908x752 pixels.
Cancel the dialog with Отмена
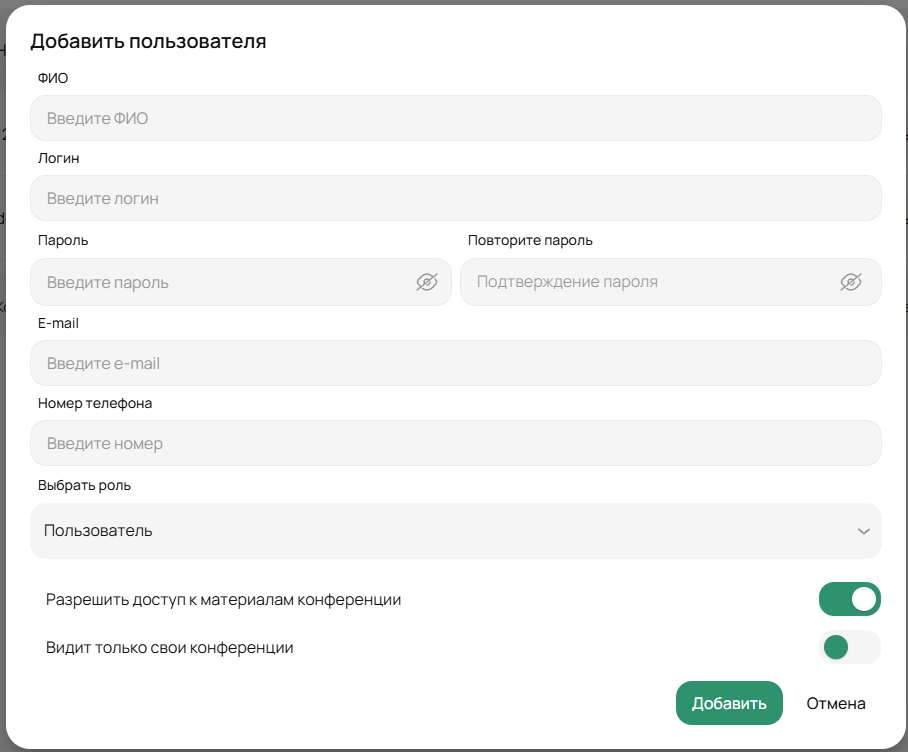click(835, 704)
